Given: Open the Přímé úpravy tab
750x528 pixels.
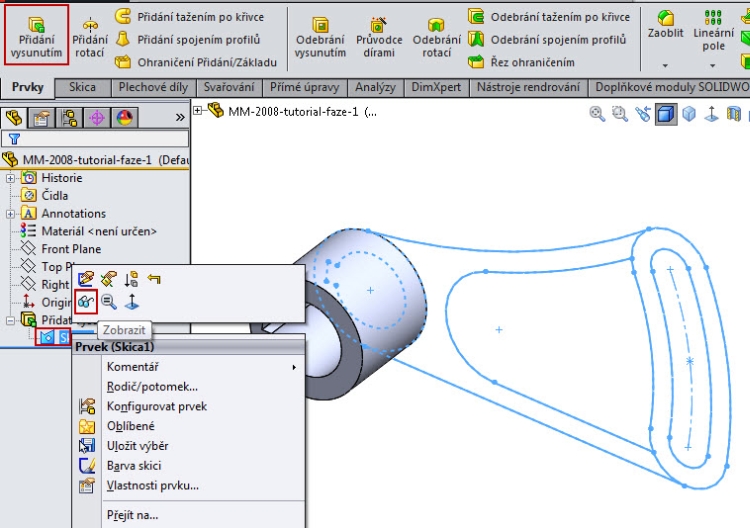Looking at the screenshot, I should (304, 88).
